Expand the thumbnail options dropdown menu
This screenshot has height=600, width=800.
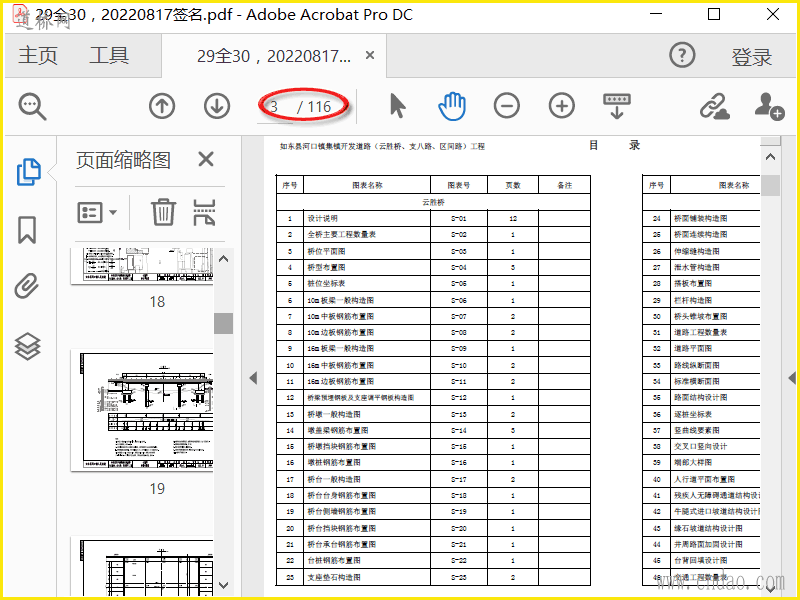97,212
